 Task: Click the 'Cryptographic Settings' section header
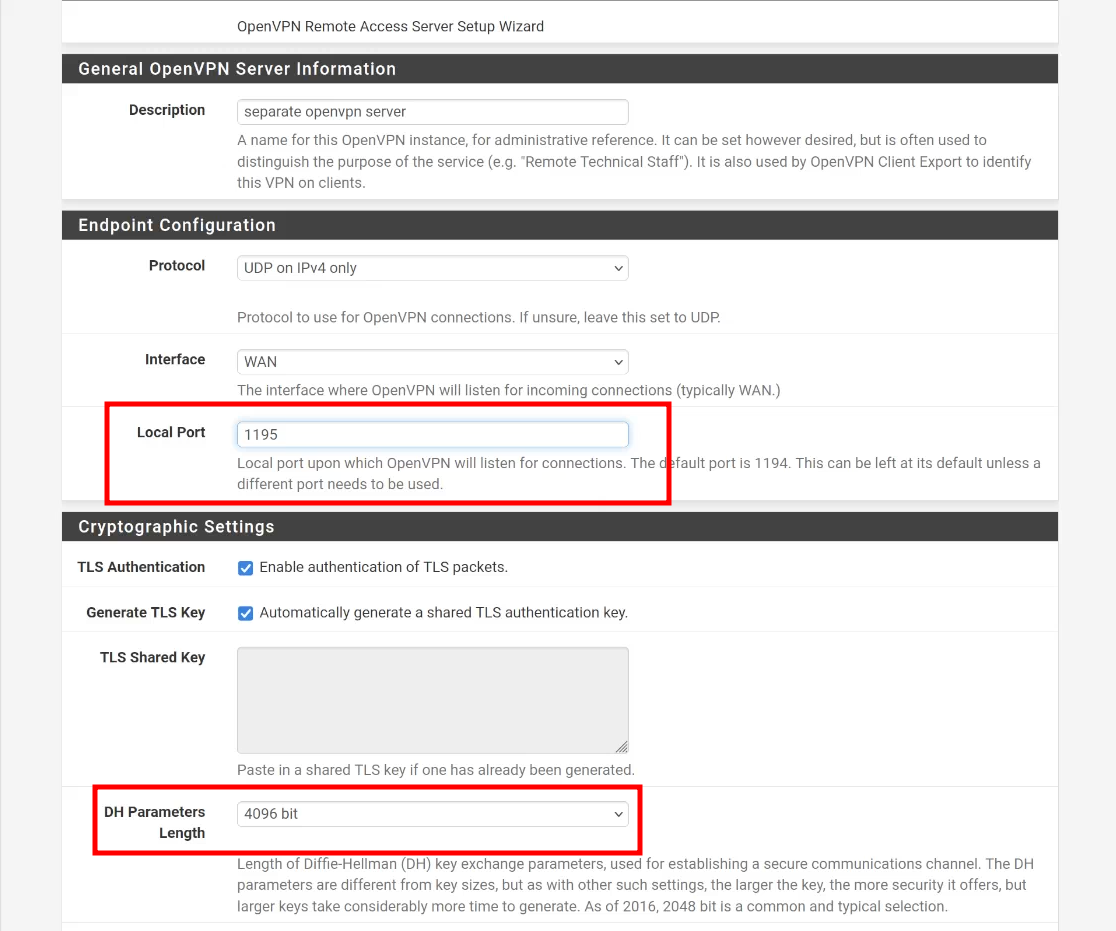tap(176, 527)
